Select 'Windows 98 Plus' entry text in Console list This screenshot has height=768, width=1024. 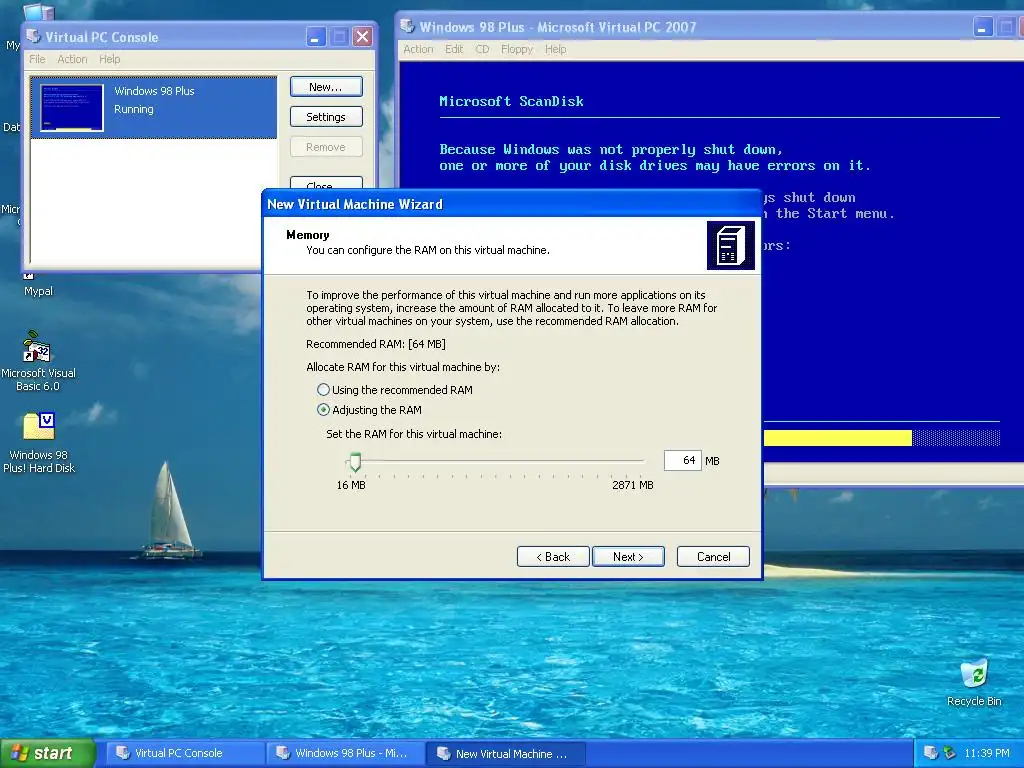(x=154, y=91)
